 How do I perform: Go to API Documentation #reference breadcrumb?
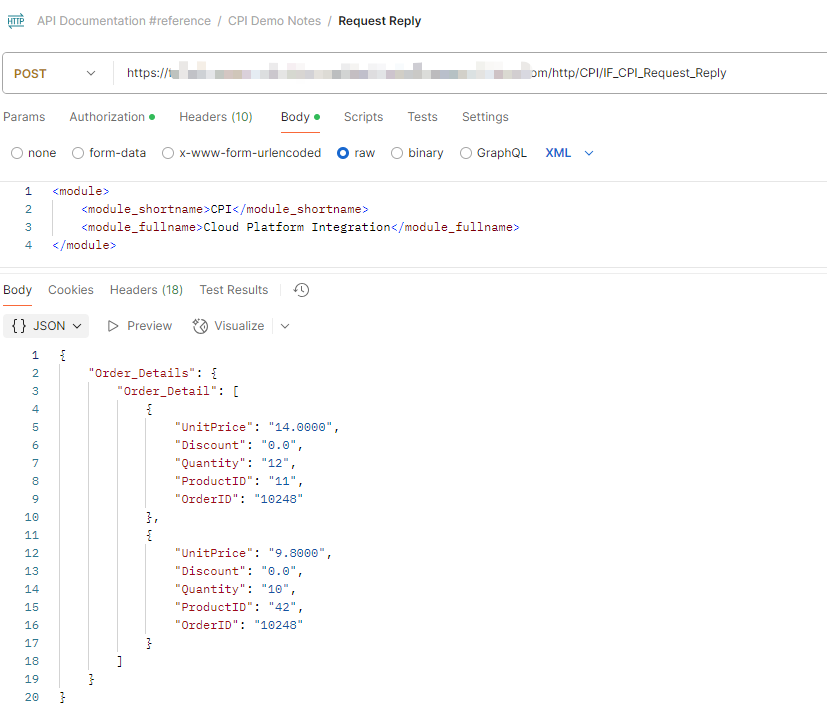coord(123,21)
